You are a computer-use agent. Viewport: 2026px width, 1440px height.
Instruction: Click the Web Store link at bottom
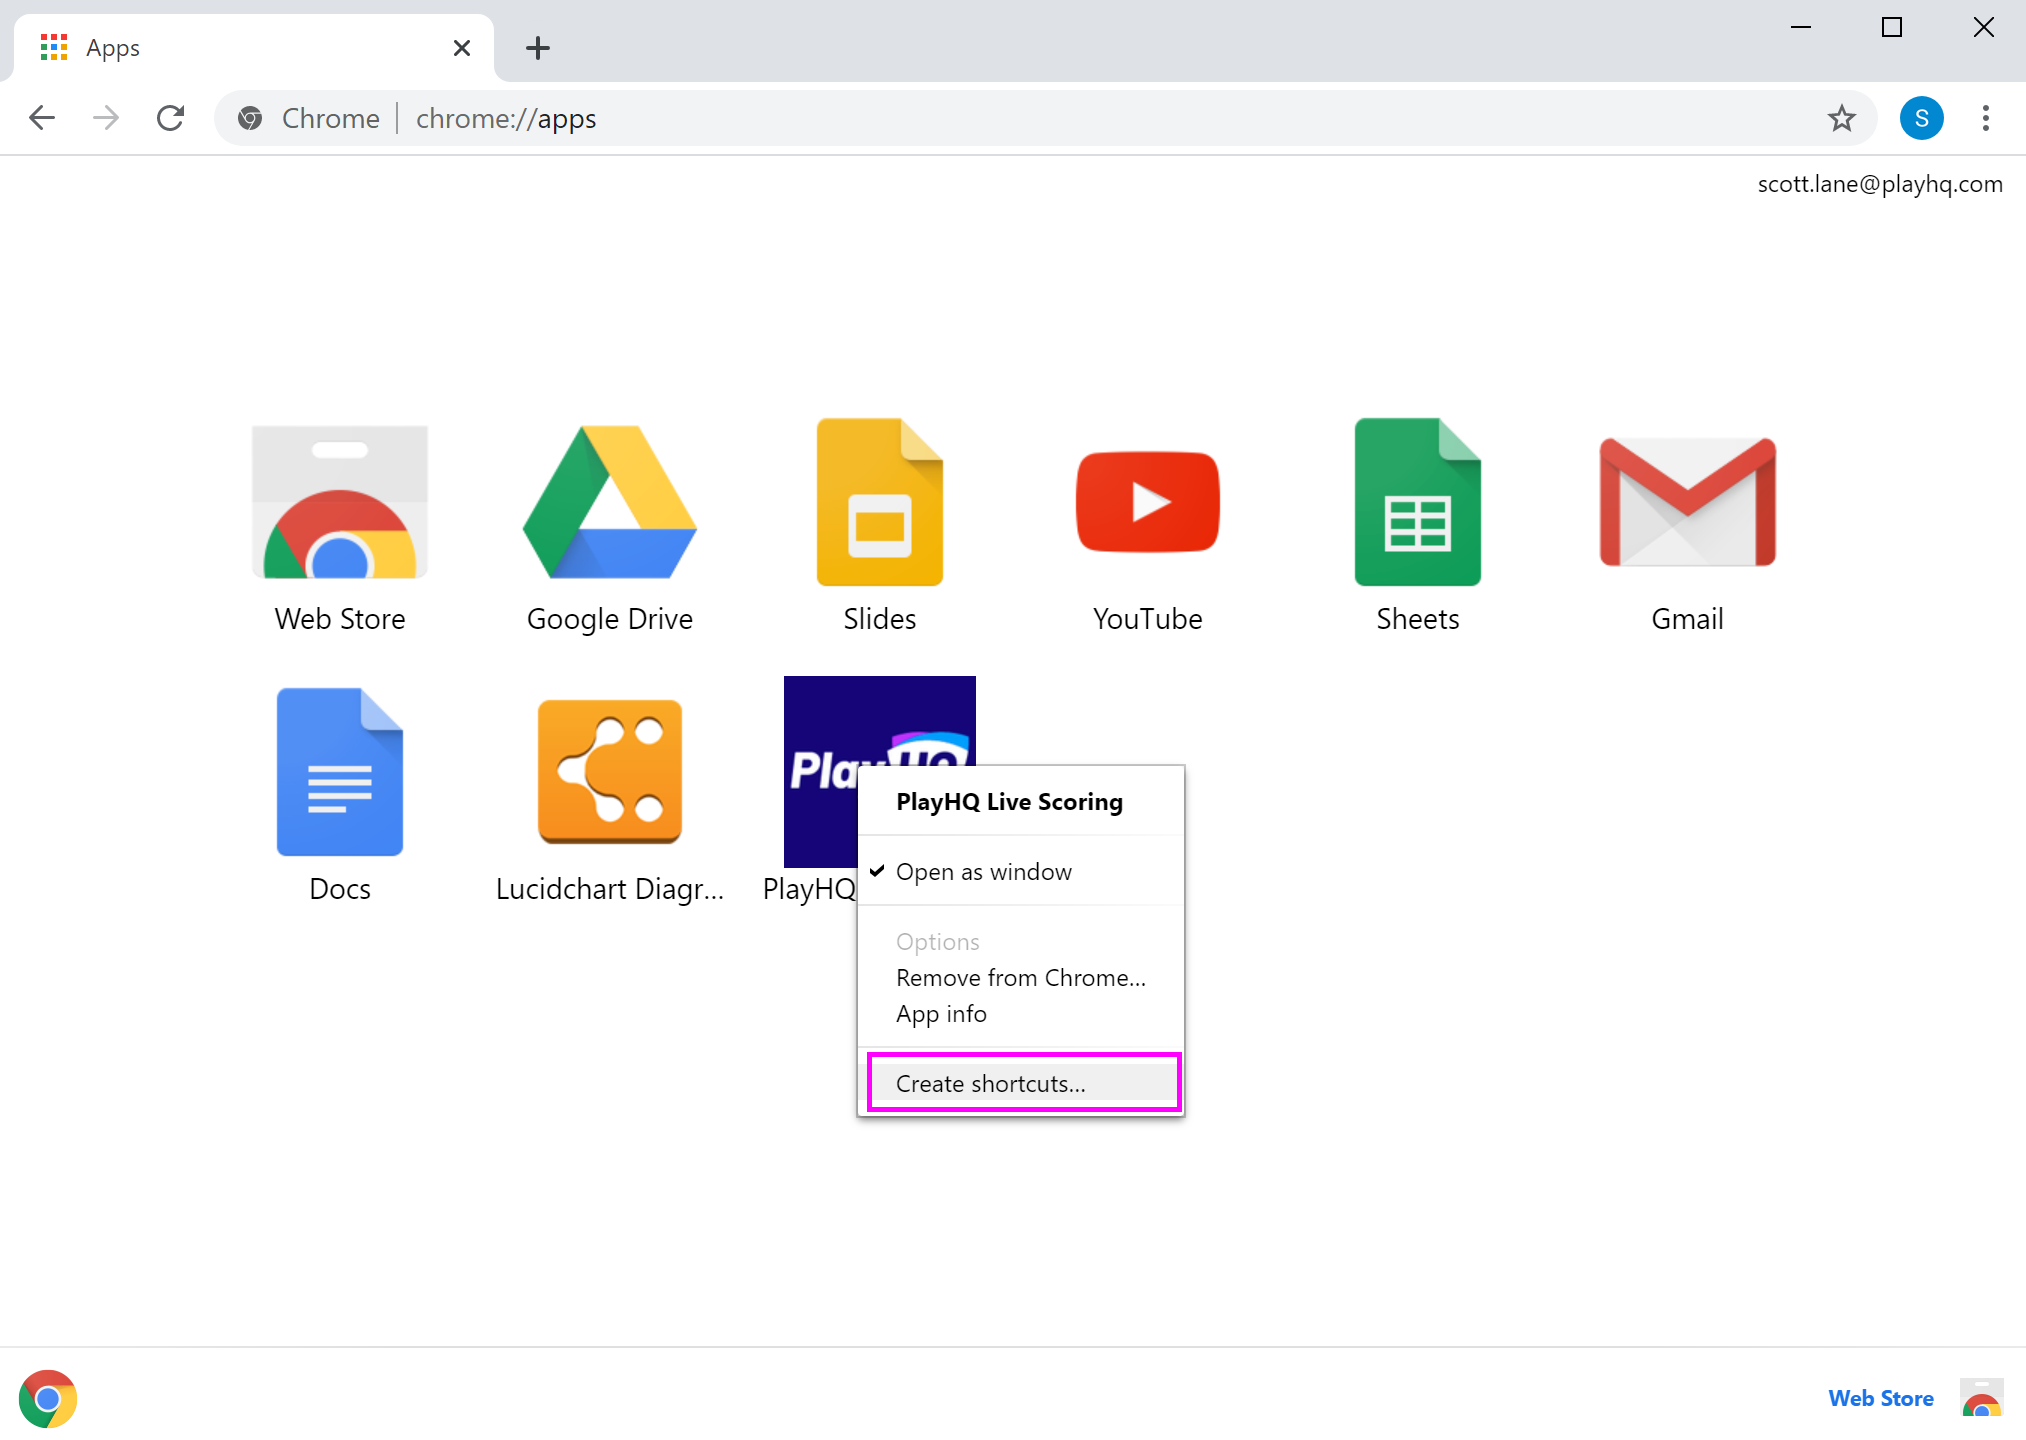pyautogui.click(x=1880, y=1398)
